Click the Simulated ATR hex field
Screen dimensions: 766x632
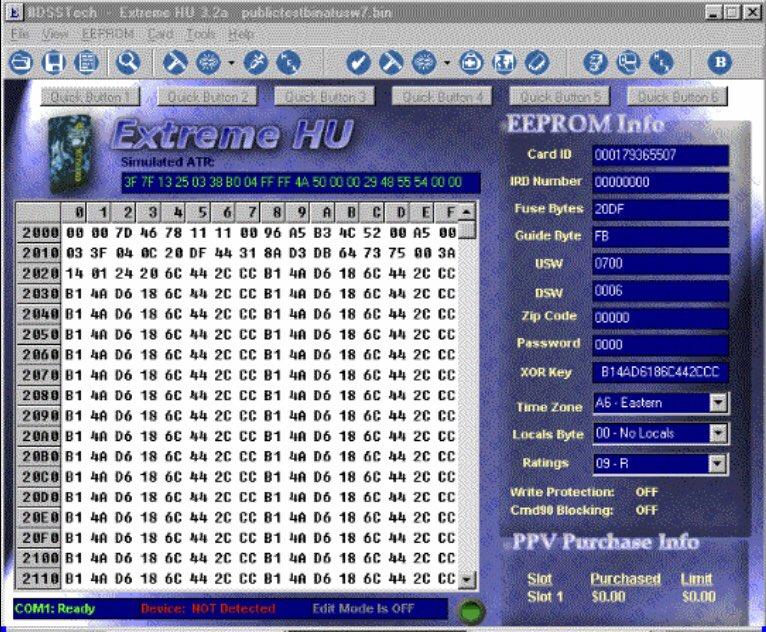point(299,182)
